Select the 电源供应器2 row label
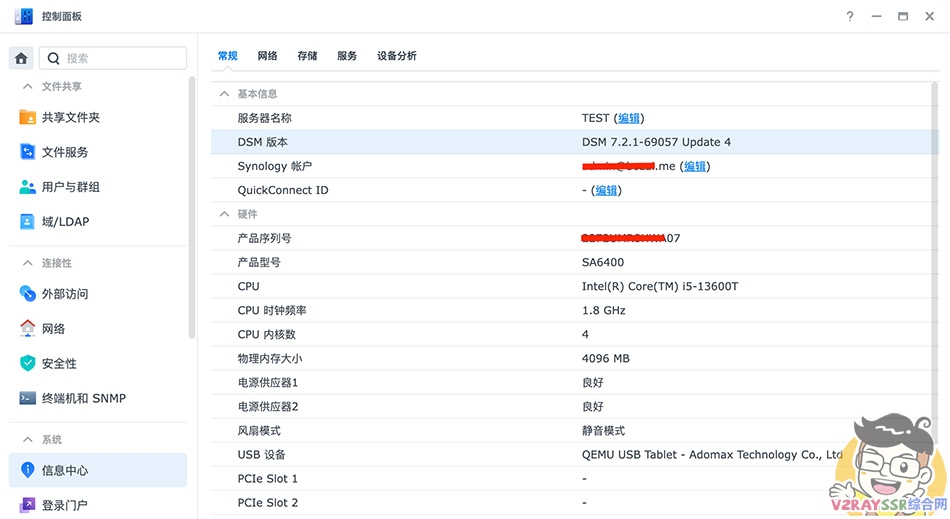Screen dimensions: 950x519 pos(268,406)
